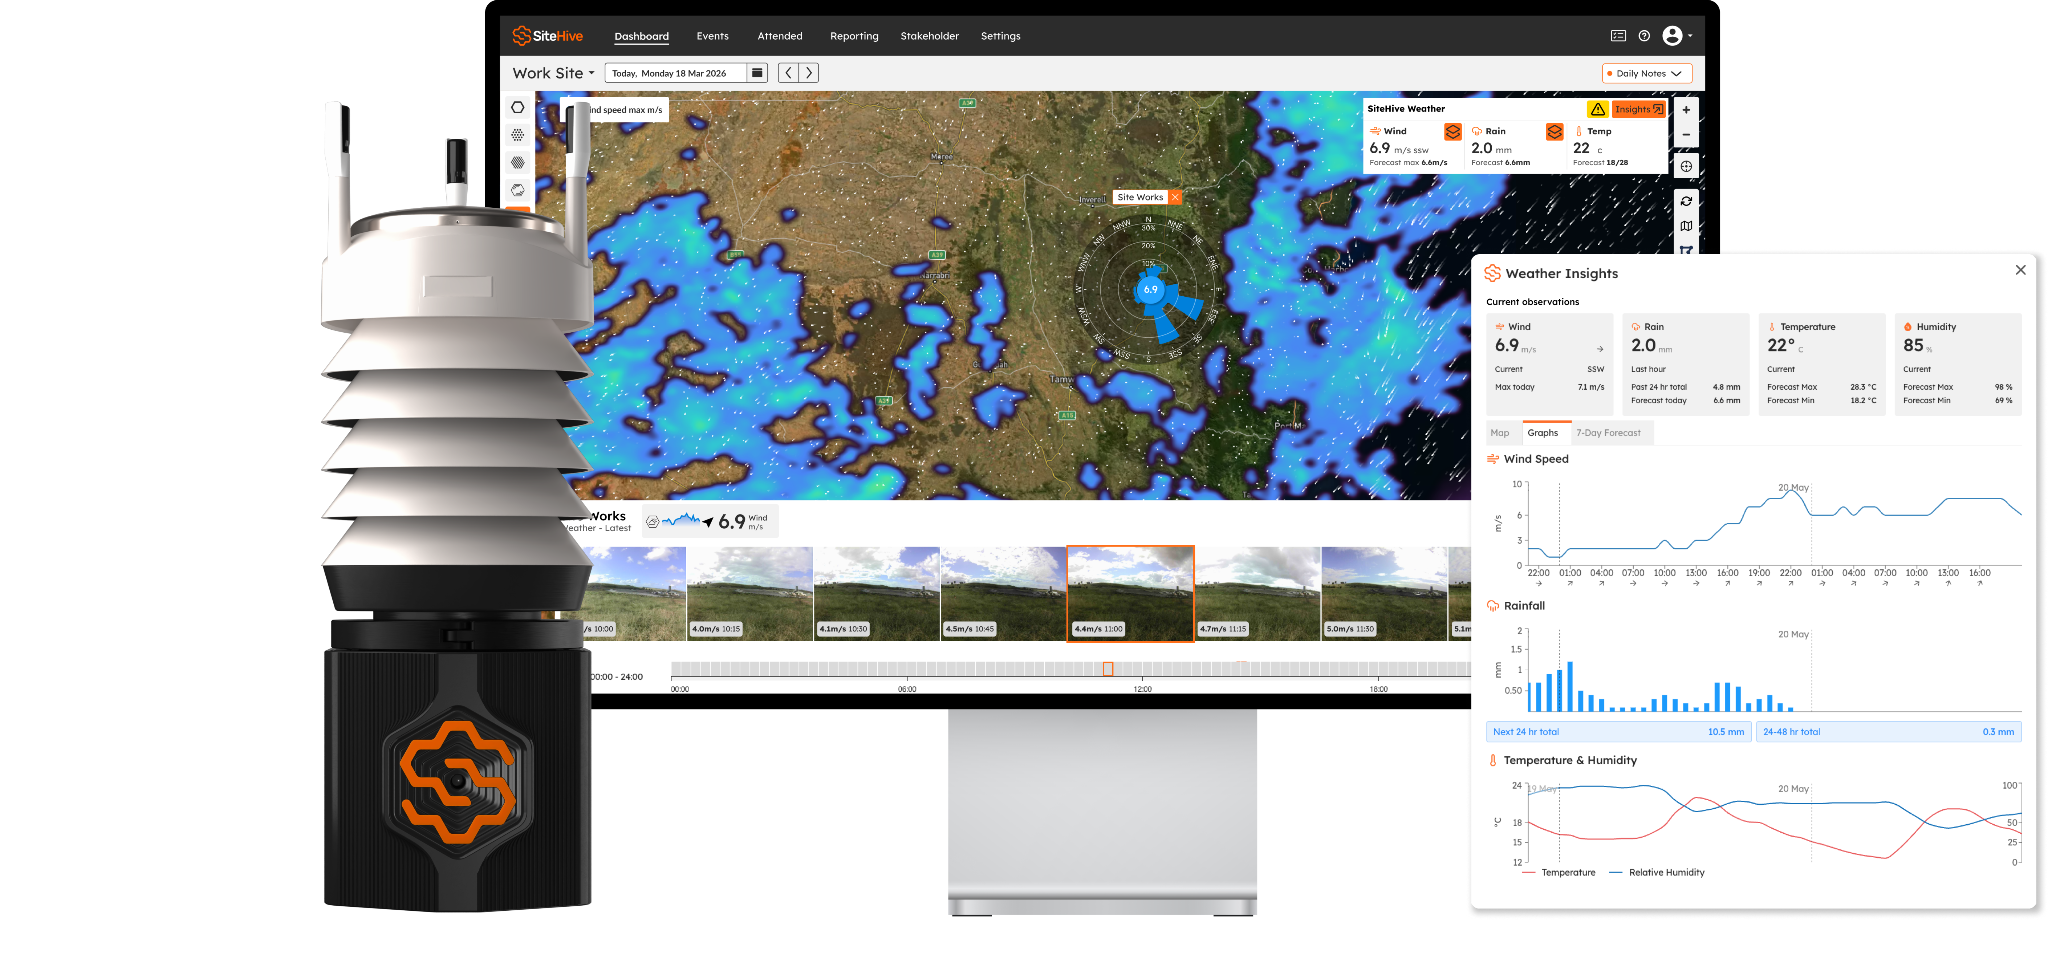
Task: Select the 4.1m/s 10:30 camera thumbnail
Action: [x=877, y=594]
